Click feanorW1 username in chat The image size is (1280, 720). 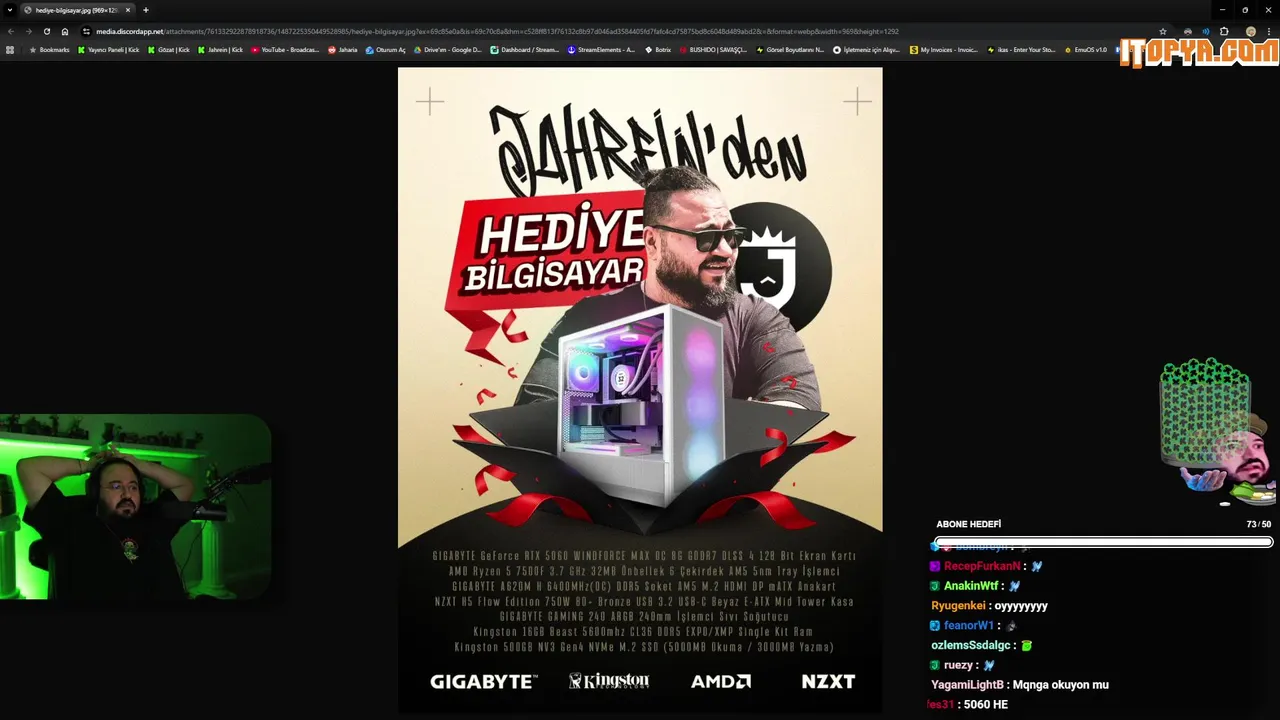pyautogui.click(x=968, y=625)
